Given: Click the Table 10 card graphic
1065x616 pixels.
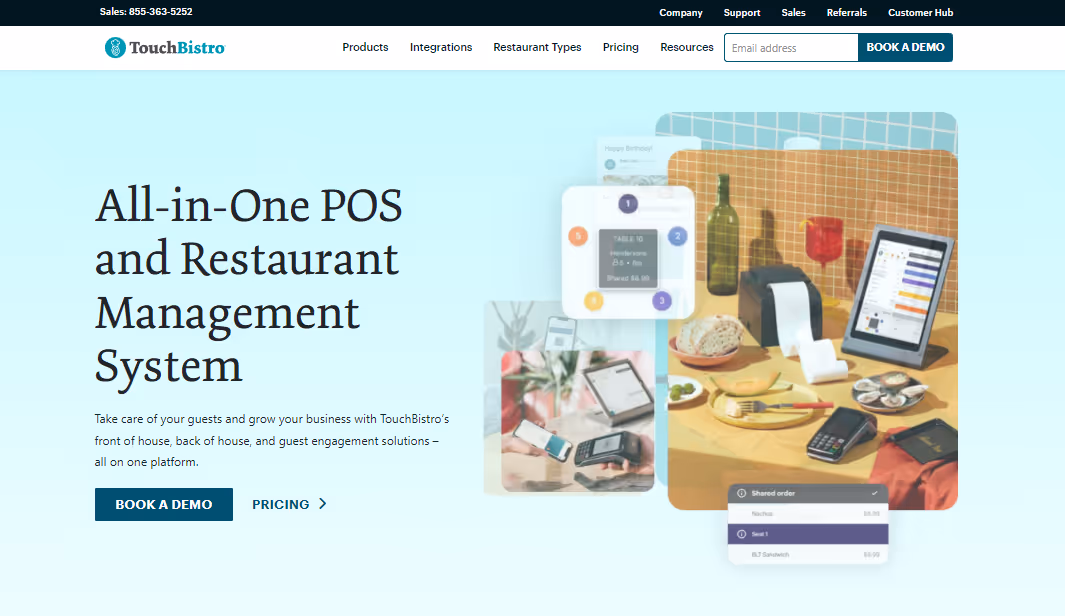Looking at the screenshot, I should [x=628, y=258].
